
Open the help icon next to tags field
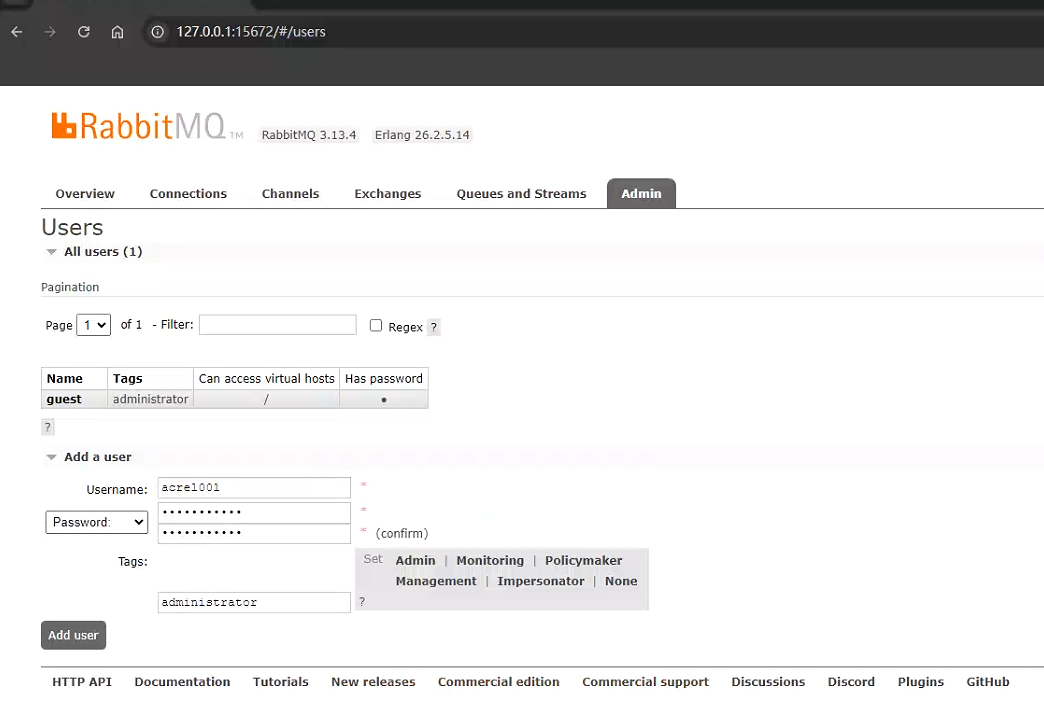362,602
